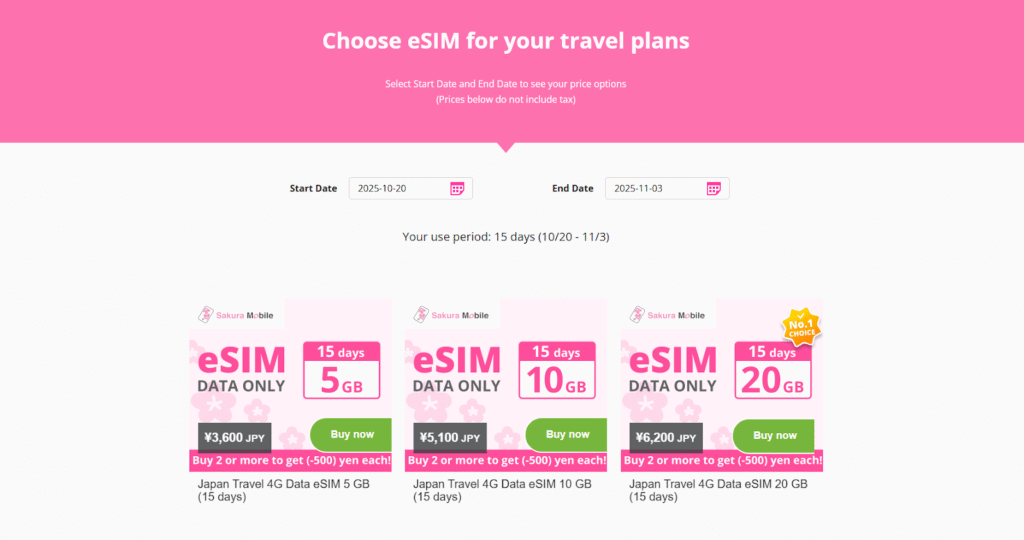Click the End Date input field
The height and width of the screenshot is (540, 1024).
click(655, 188)
